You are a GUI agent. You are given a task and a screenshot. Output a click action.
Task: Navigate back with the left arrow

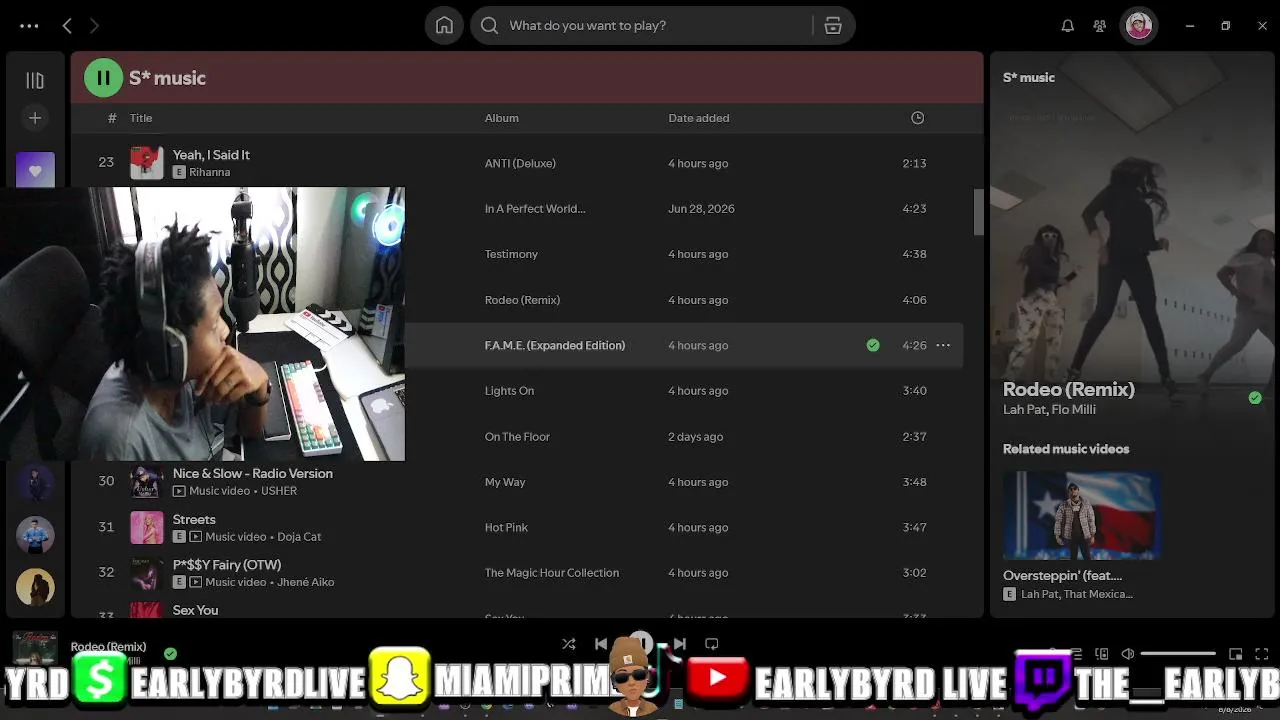[x=67, y=26]
